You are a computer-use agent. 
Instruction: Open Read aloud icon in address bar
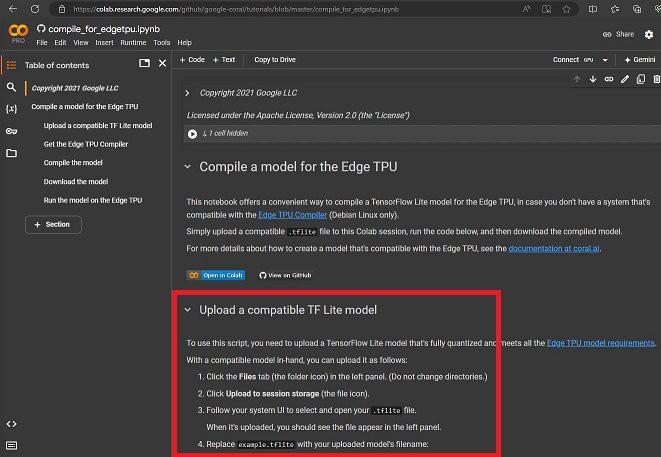[x=527, y=9]
